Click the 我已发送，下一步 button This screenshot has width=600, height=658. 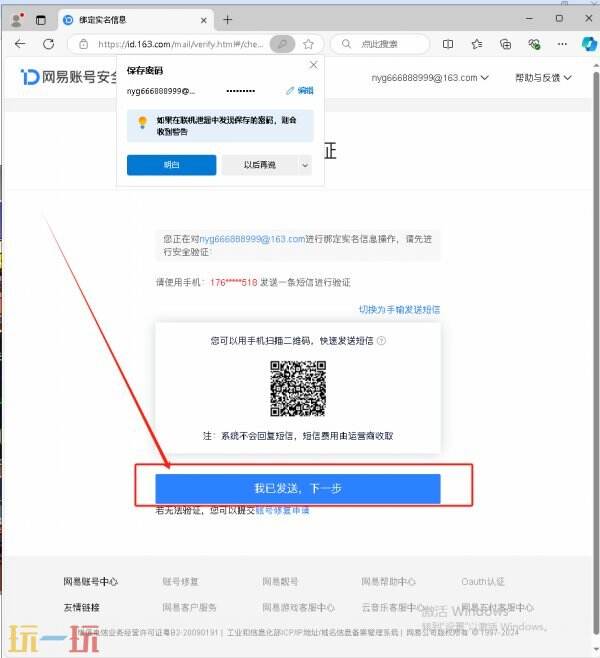coord(298,488)
